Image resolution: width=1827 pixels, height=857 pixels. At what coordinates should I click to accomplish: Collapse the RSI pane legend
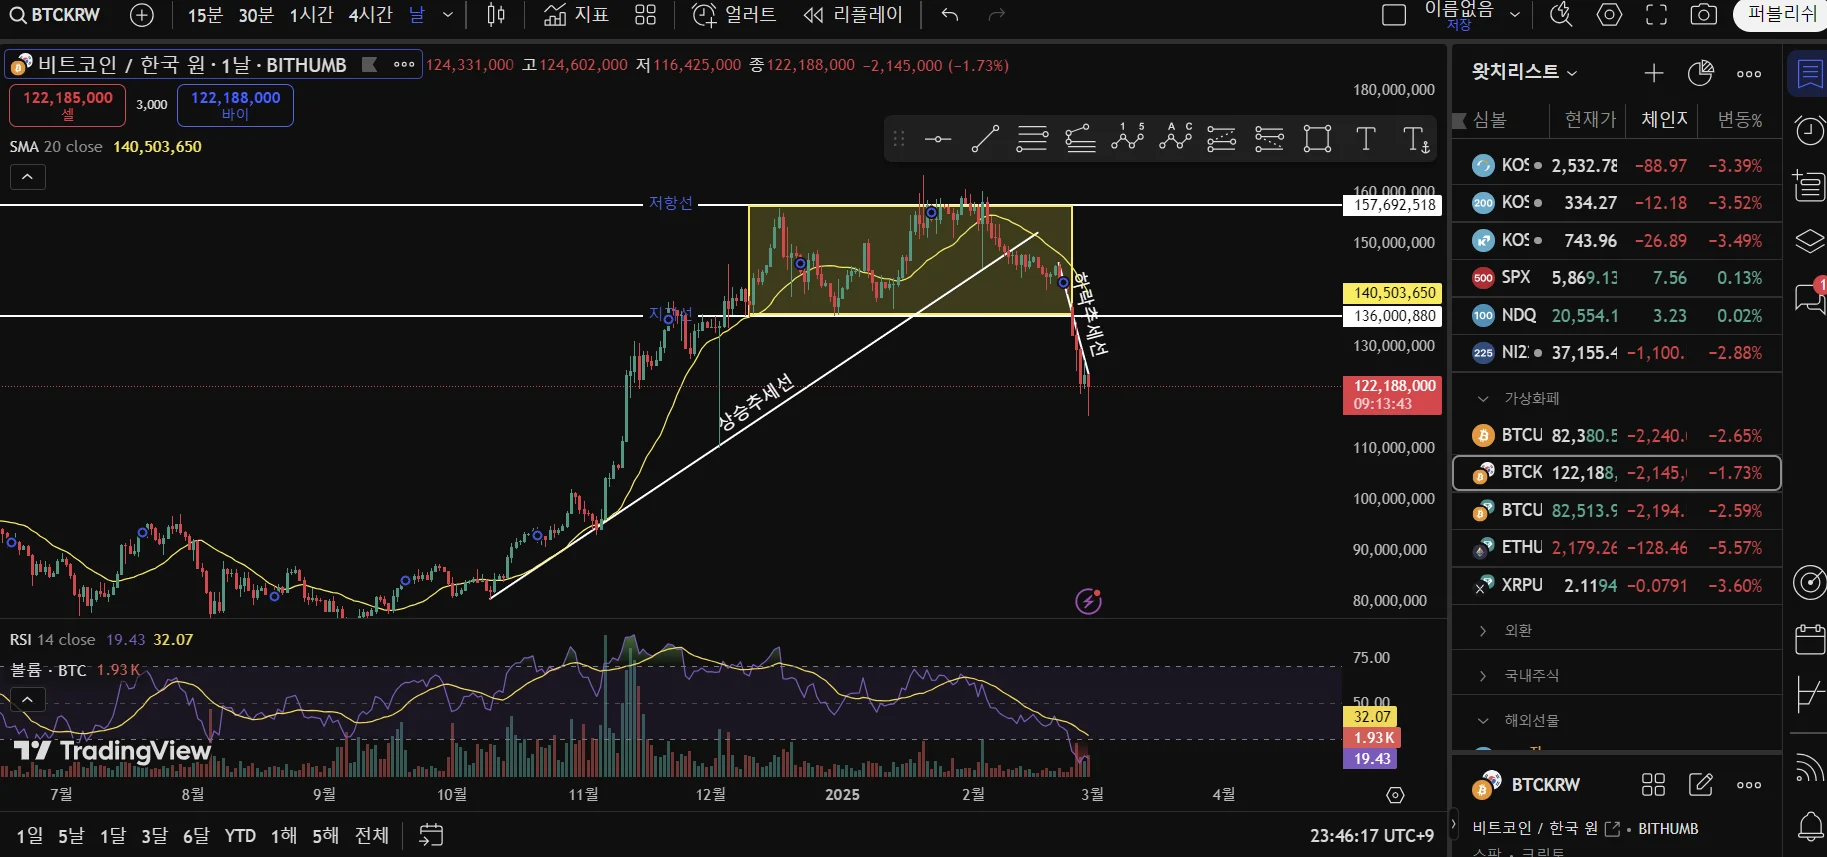click(x=28, y=699)
